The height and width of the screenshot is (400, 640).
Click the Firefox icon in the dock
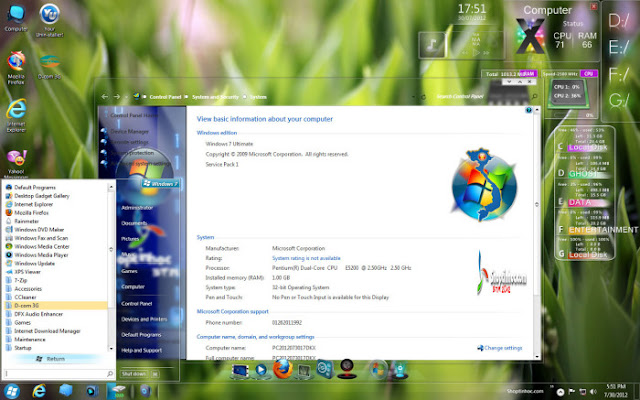click(282, 369)
